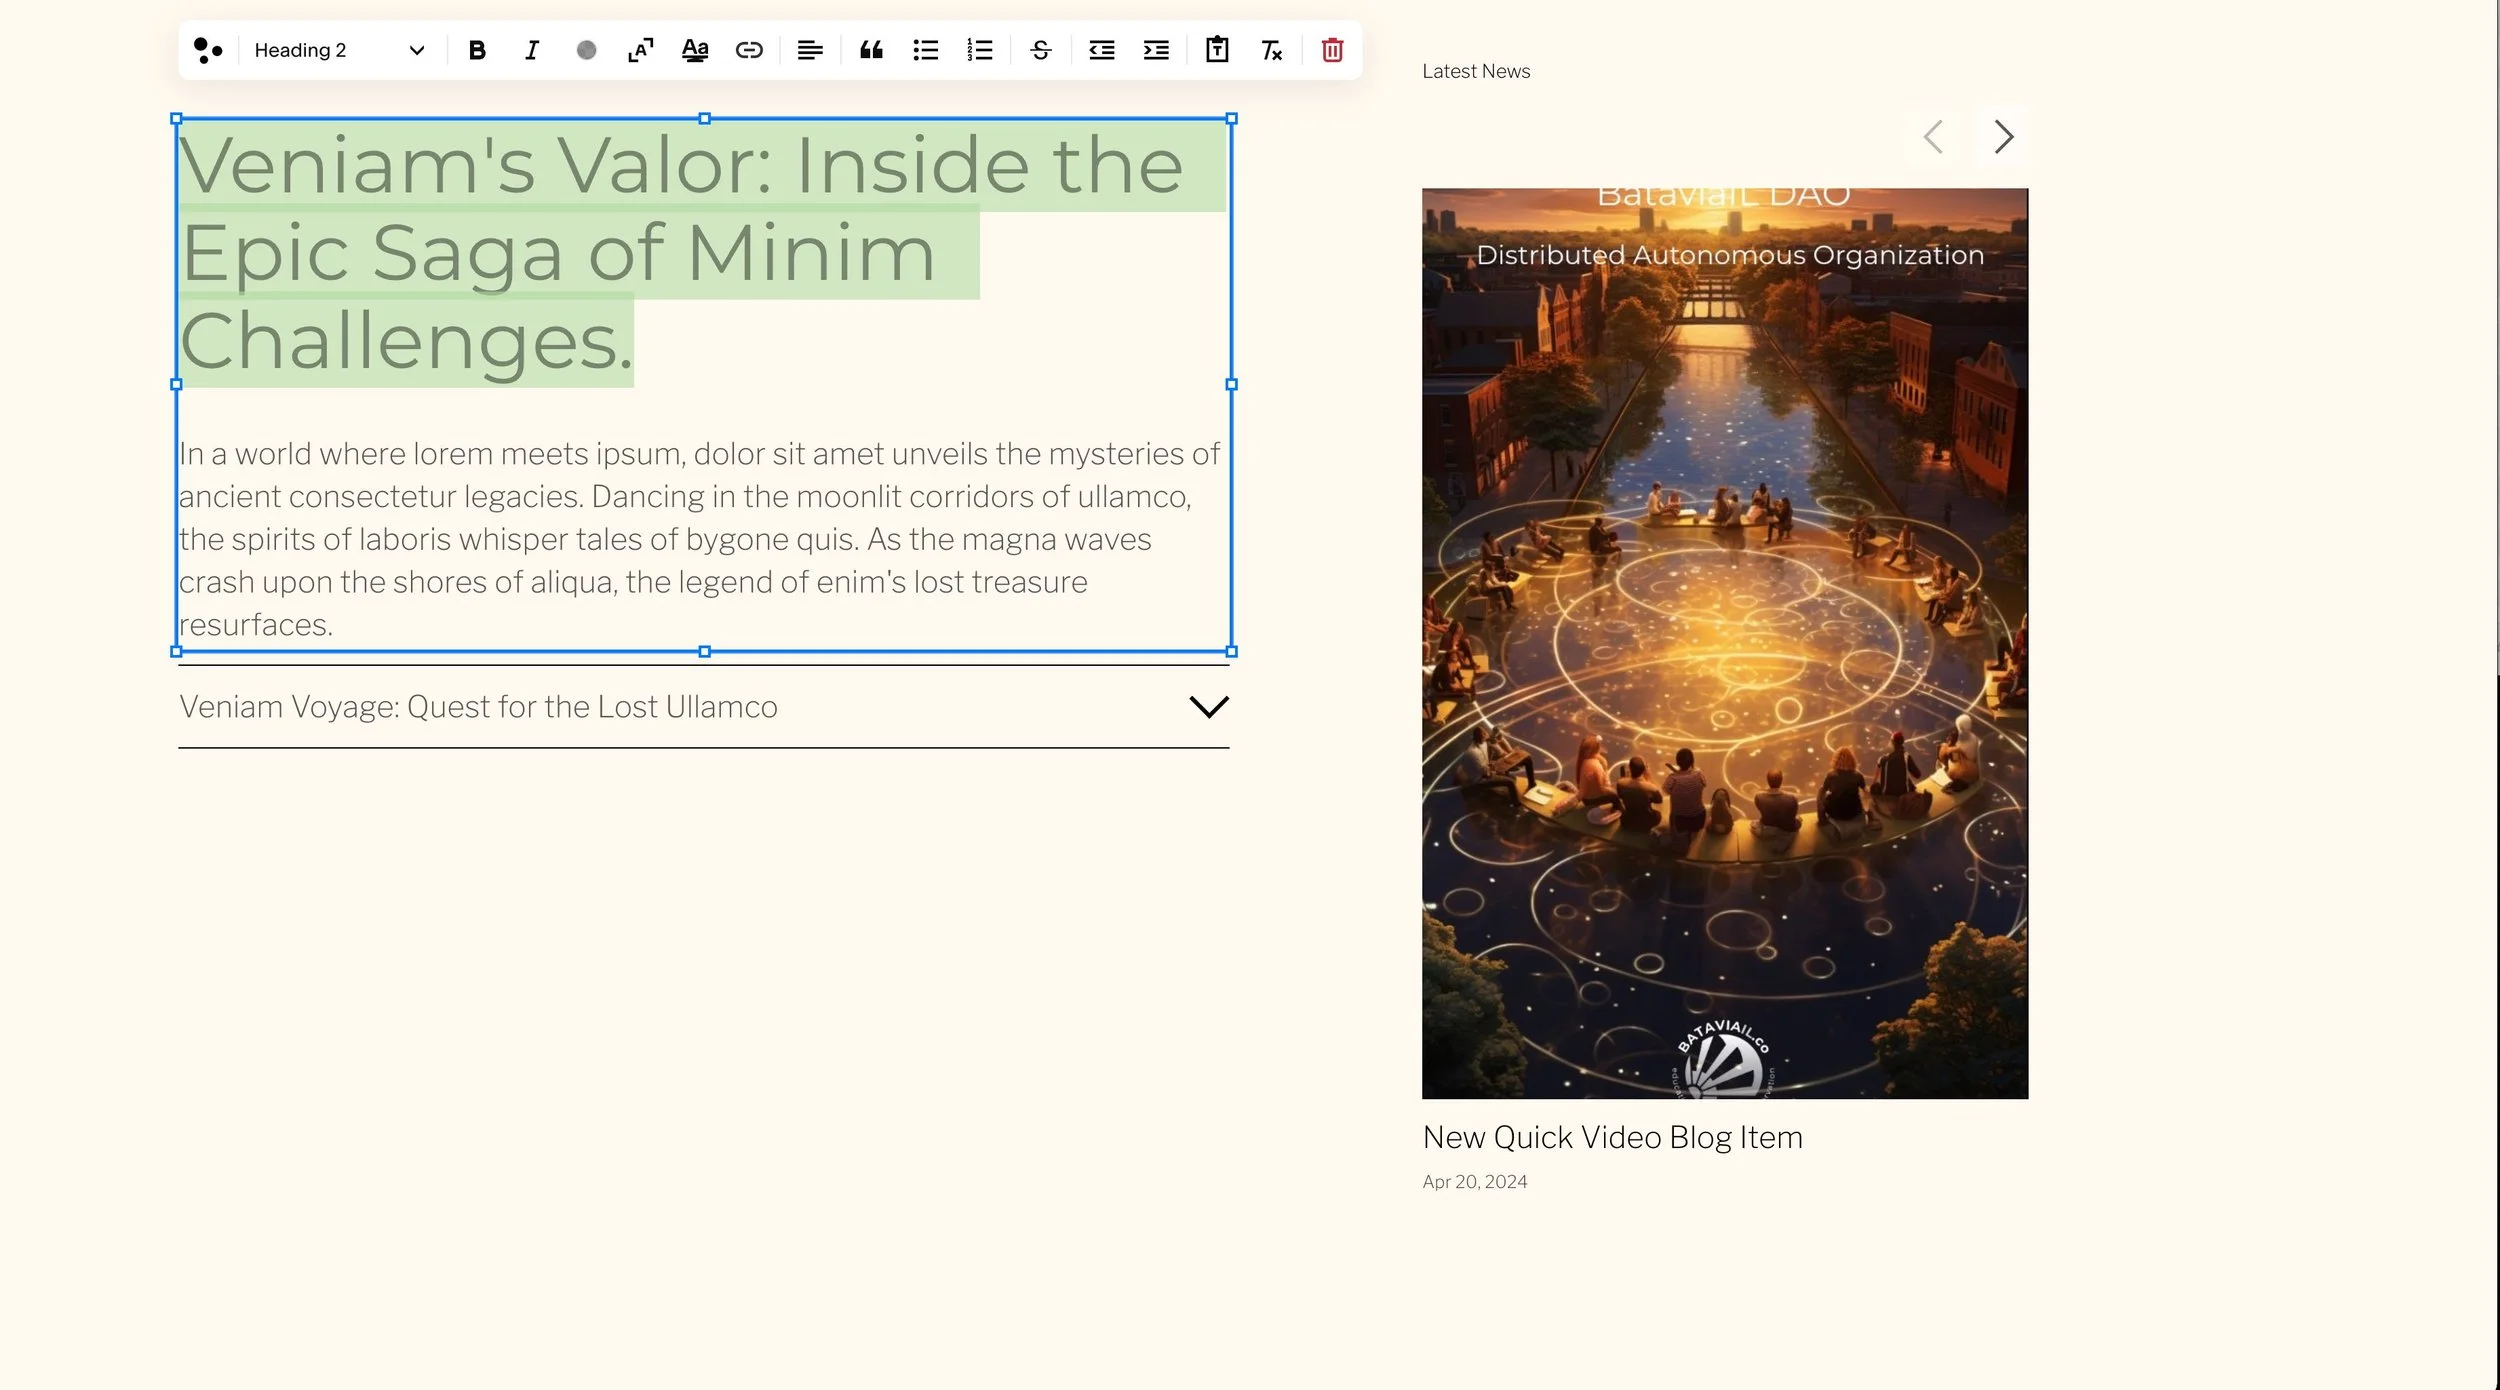Click the text style Aa icon
The image size is (2500, 1390).
[x=695, y=50]
